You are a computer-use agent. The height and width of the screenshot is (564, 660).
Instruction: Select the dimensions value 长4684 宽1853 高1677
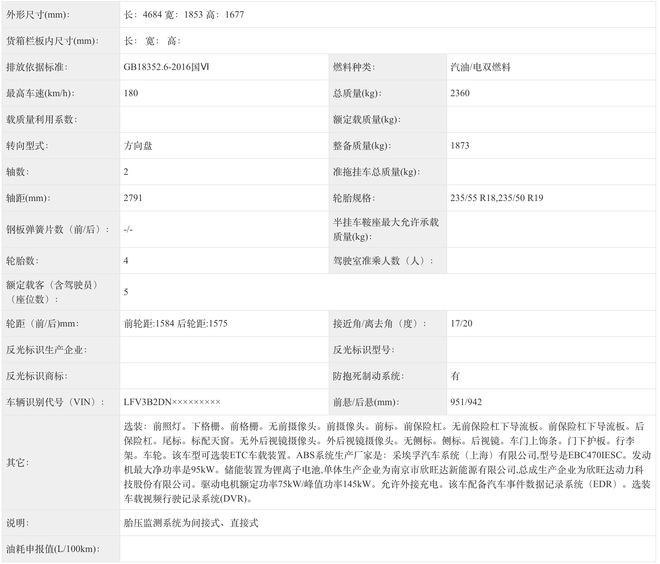pyautogui.click(x=182, y=15)
